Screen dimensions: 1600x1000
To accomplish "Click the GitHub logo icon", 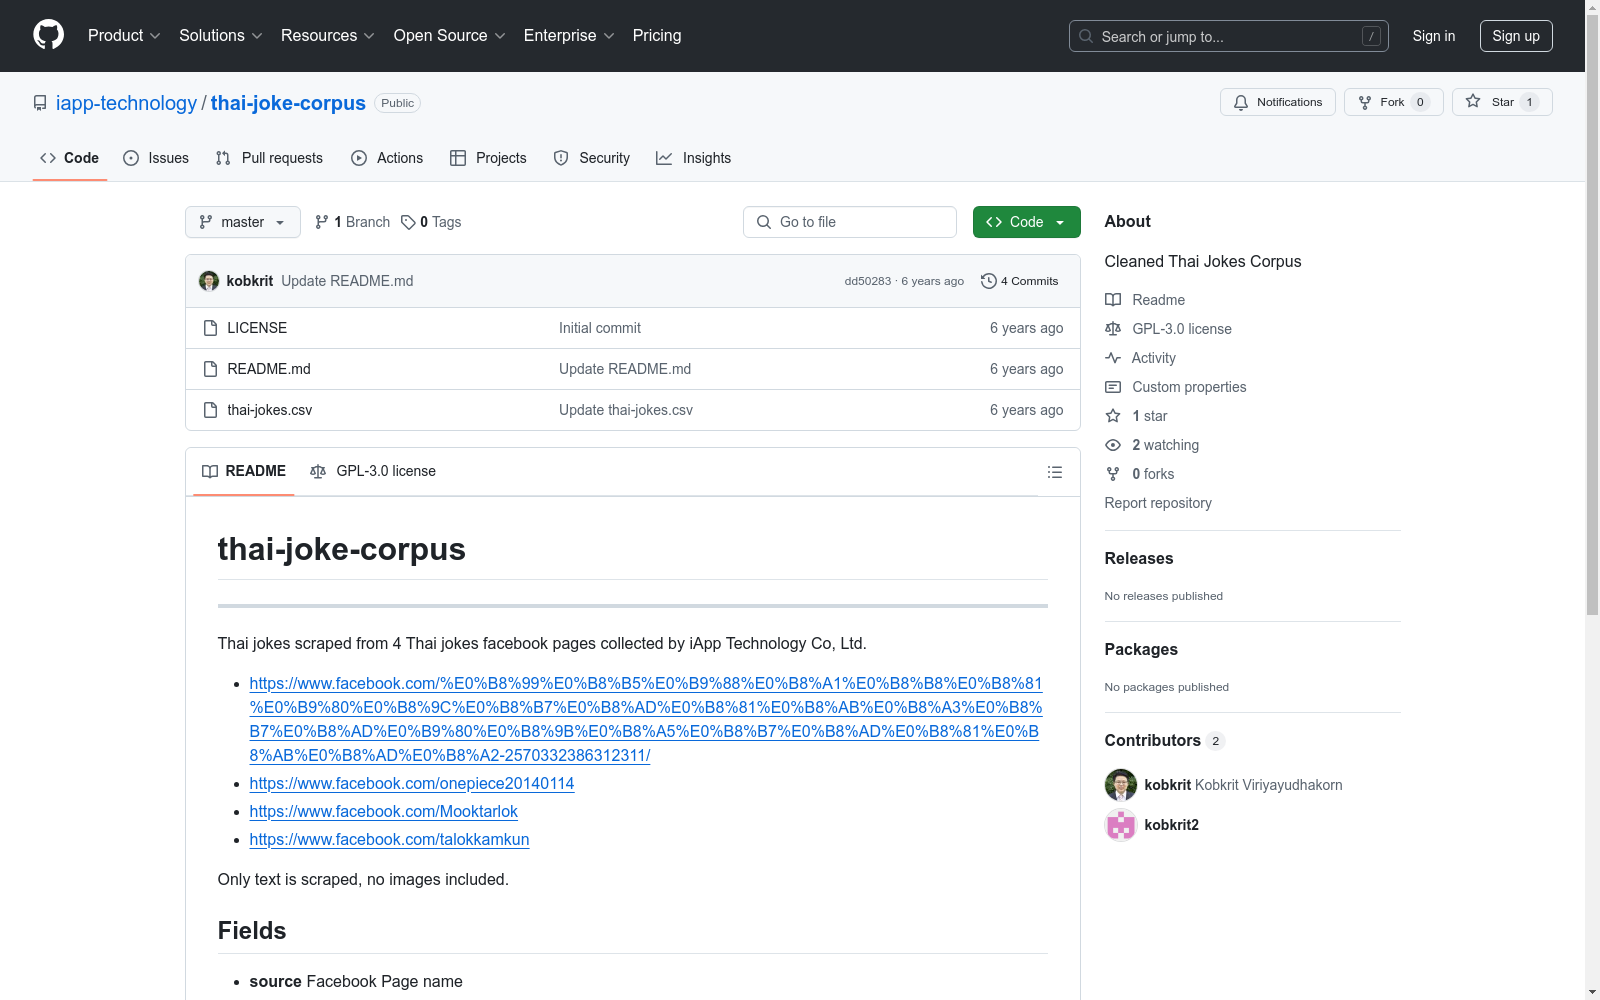I will click(x=48, y=35).
